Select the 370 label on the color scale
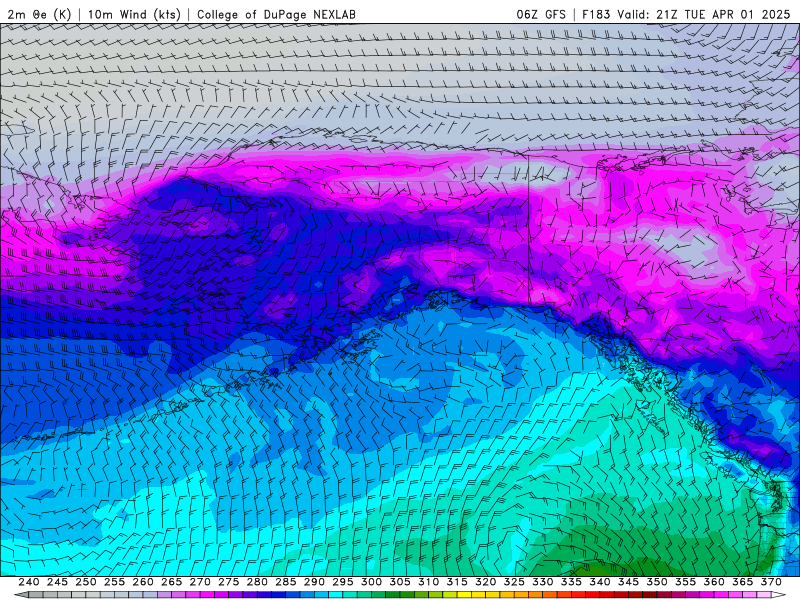Screen dimensions: 800x600 point(771,582)
